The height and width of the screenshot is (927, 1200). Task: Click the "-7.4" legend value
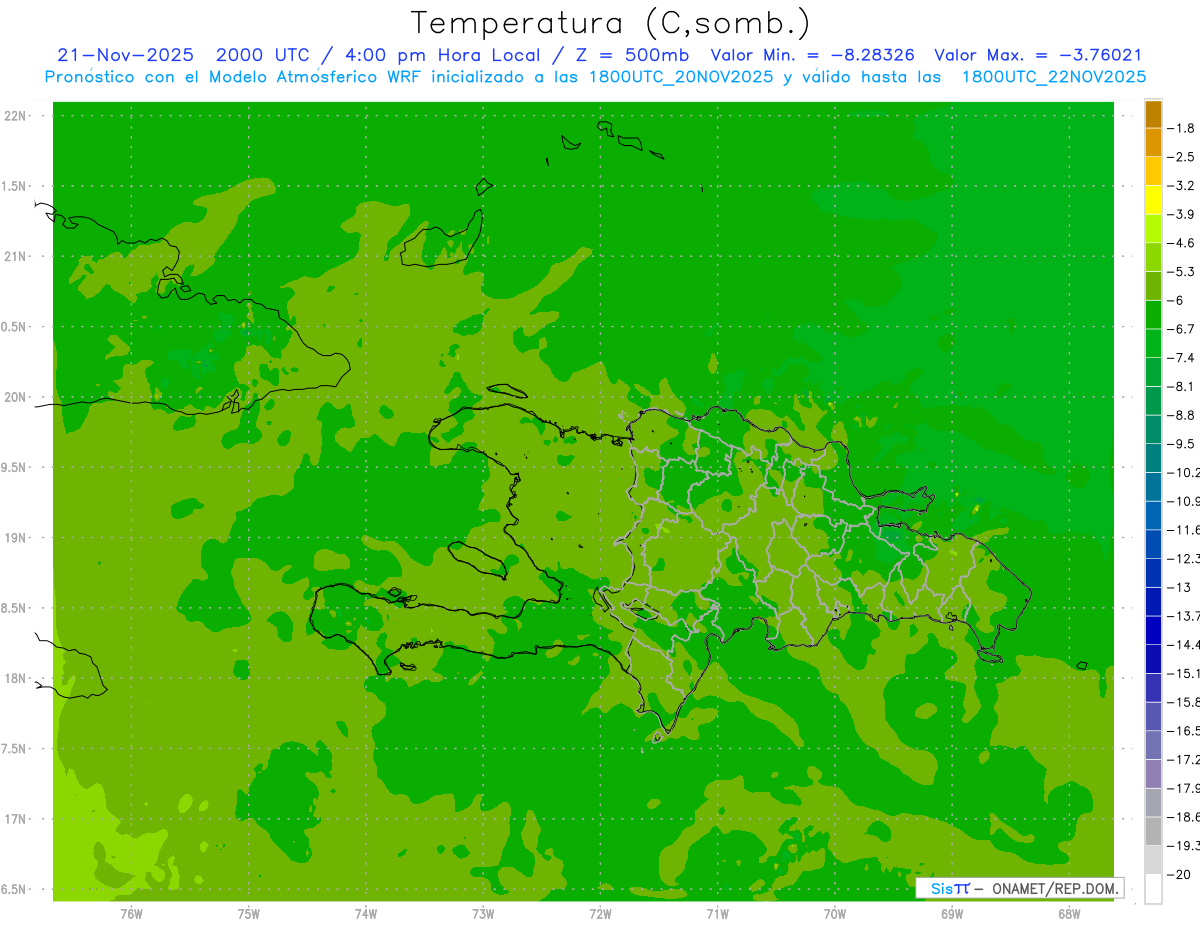pyautogui.click(x=1181, y=358)
